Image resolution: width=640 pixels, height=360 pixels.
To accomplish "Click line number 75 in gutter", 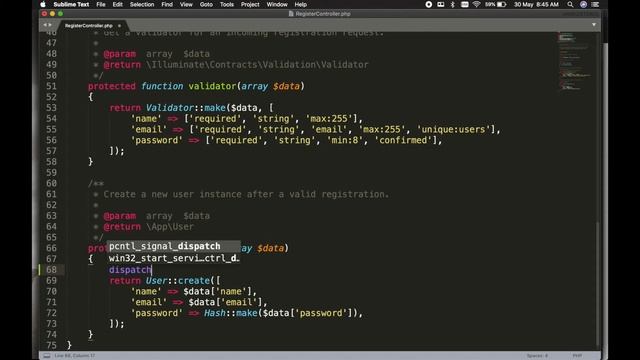I will (51, 345).
